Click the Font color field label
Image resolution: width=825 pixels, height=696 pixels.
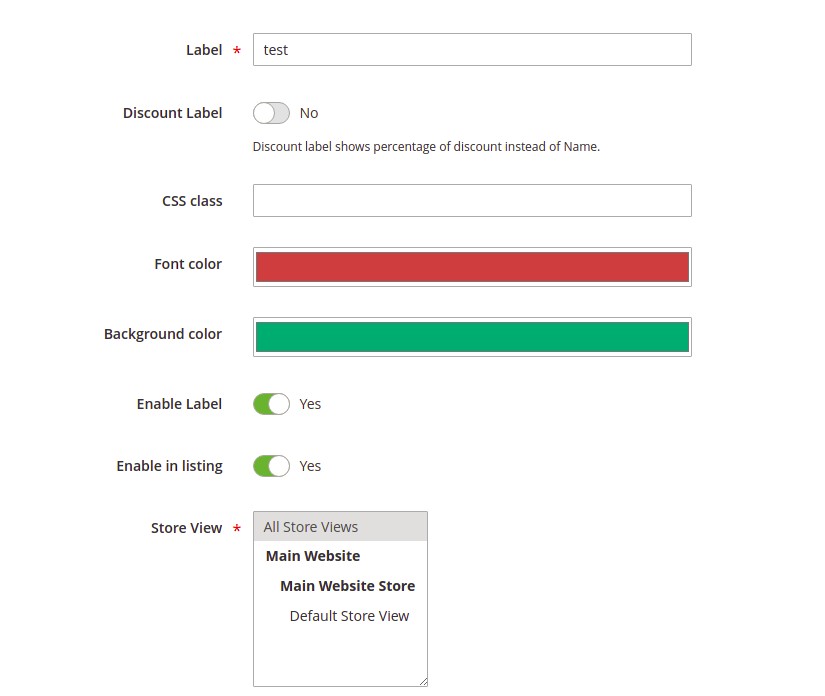click(188, 264)
